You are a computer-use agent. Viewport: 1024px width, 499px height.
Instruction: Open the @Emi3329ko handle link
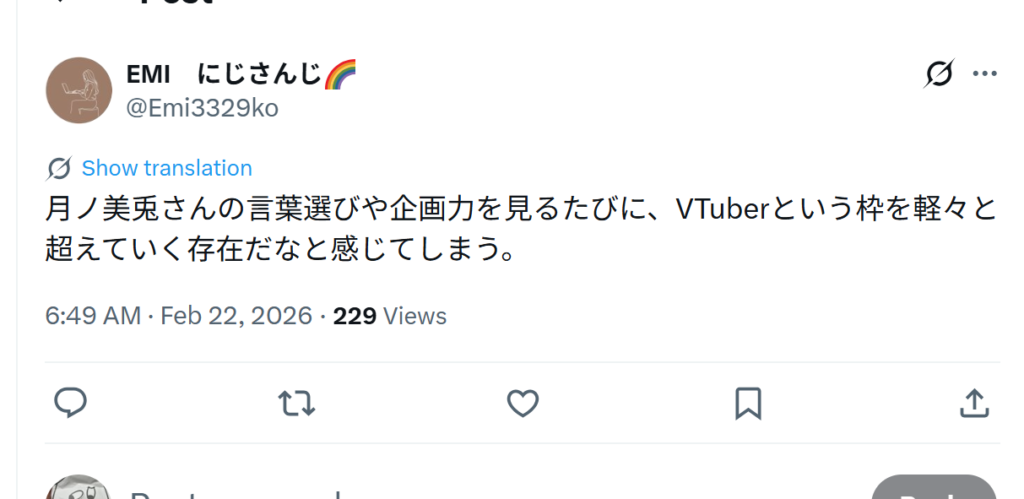click(201, 108)
